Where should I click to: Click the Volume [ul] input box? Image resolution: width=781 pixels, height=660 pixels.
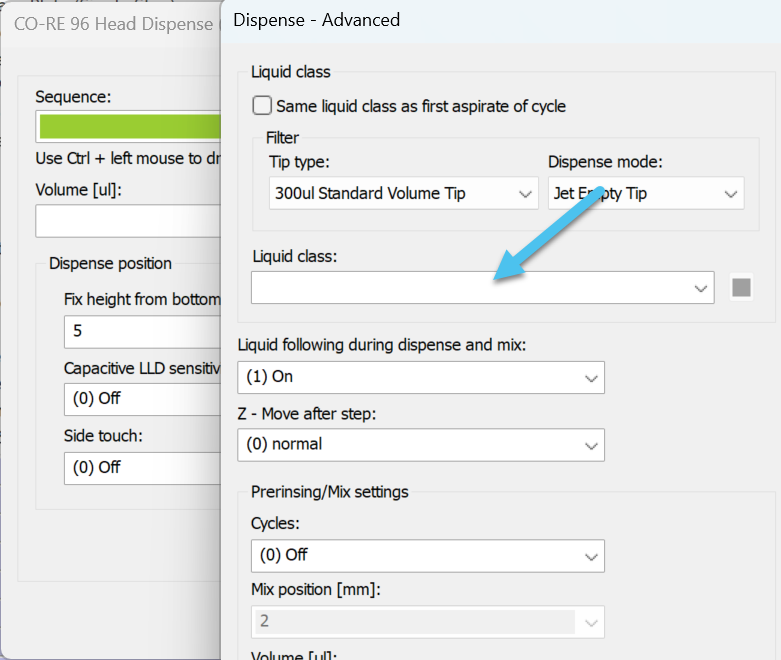click(128, 221)
